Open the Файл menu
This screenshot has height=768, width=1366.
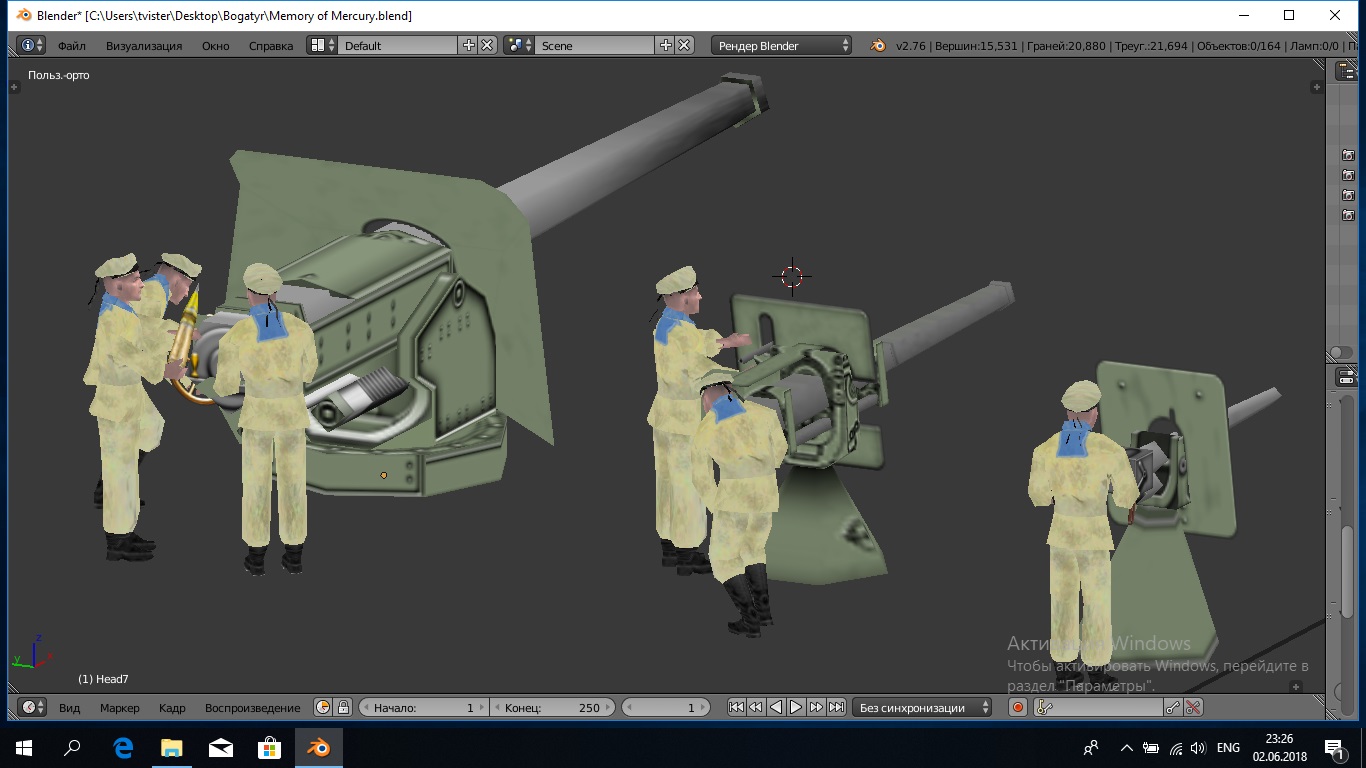71,45
